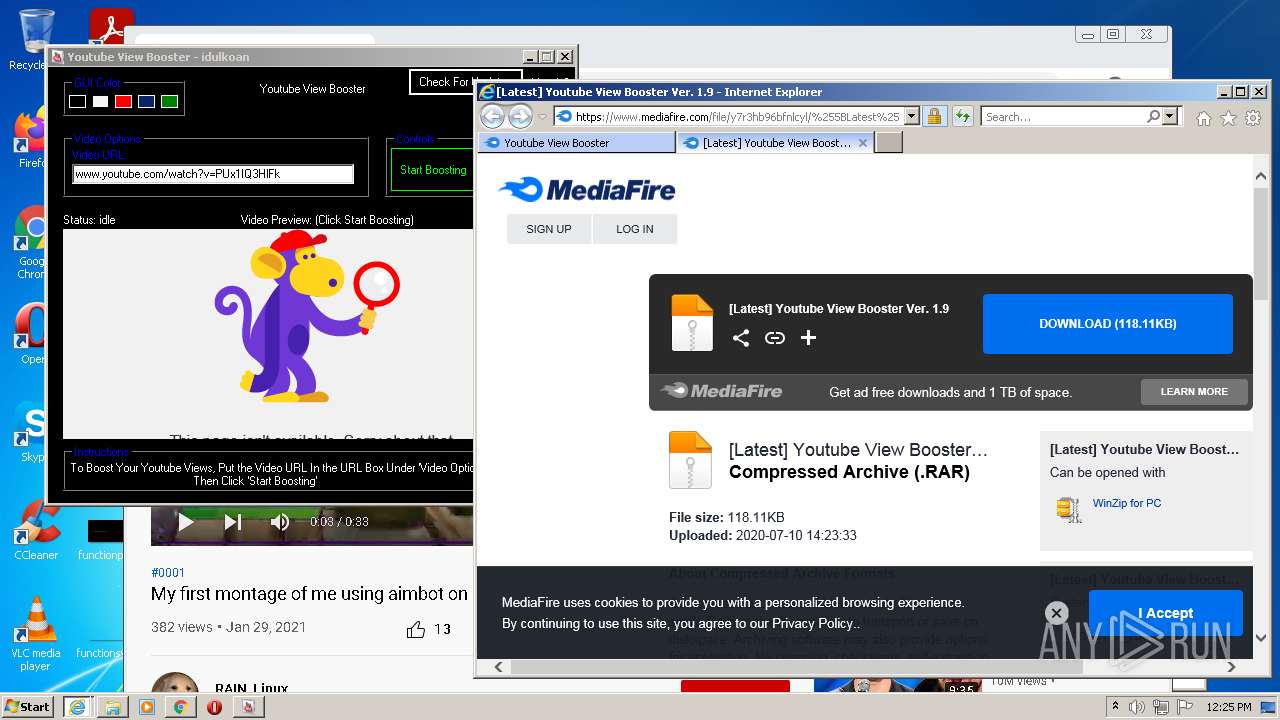Select white GUI color swatch
The image size is (1280, 720).
coord(100,101)
